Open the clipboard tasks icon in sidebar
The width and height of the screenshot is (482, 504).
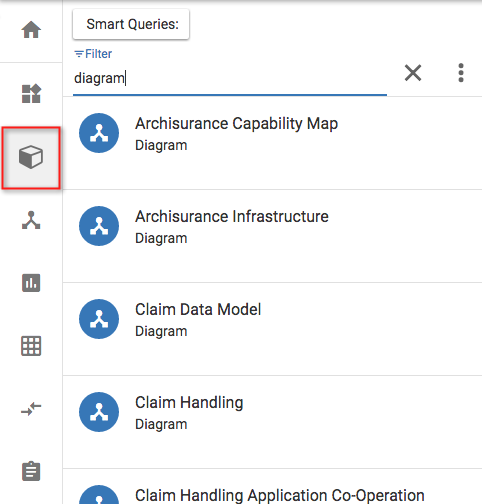(x=31, y=471)
